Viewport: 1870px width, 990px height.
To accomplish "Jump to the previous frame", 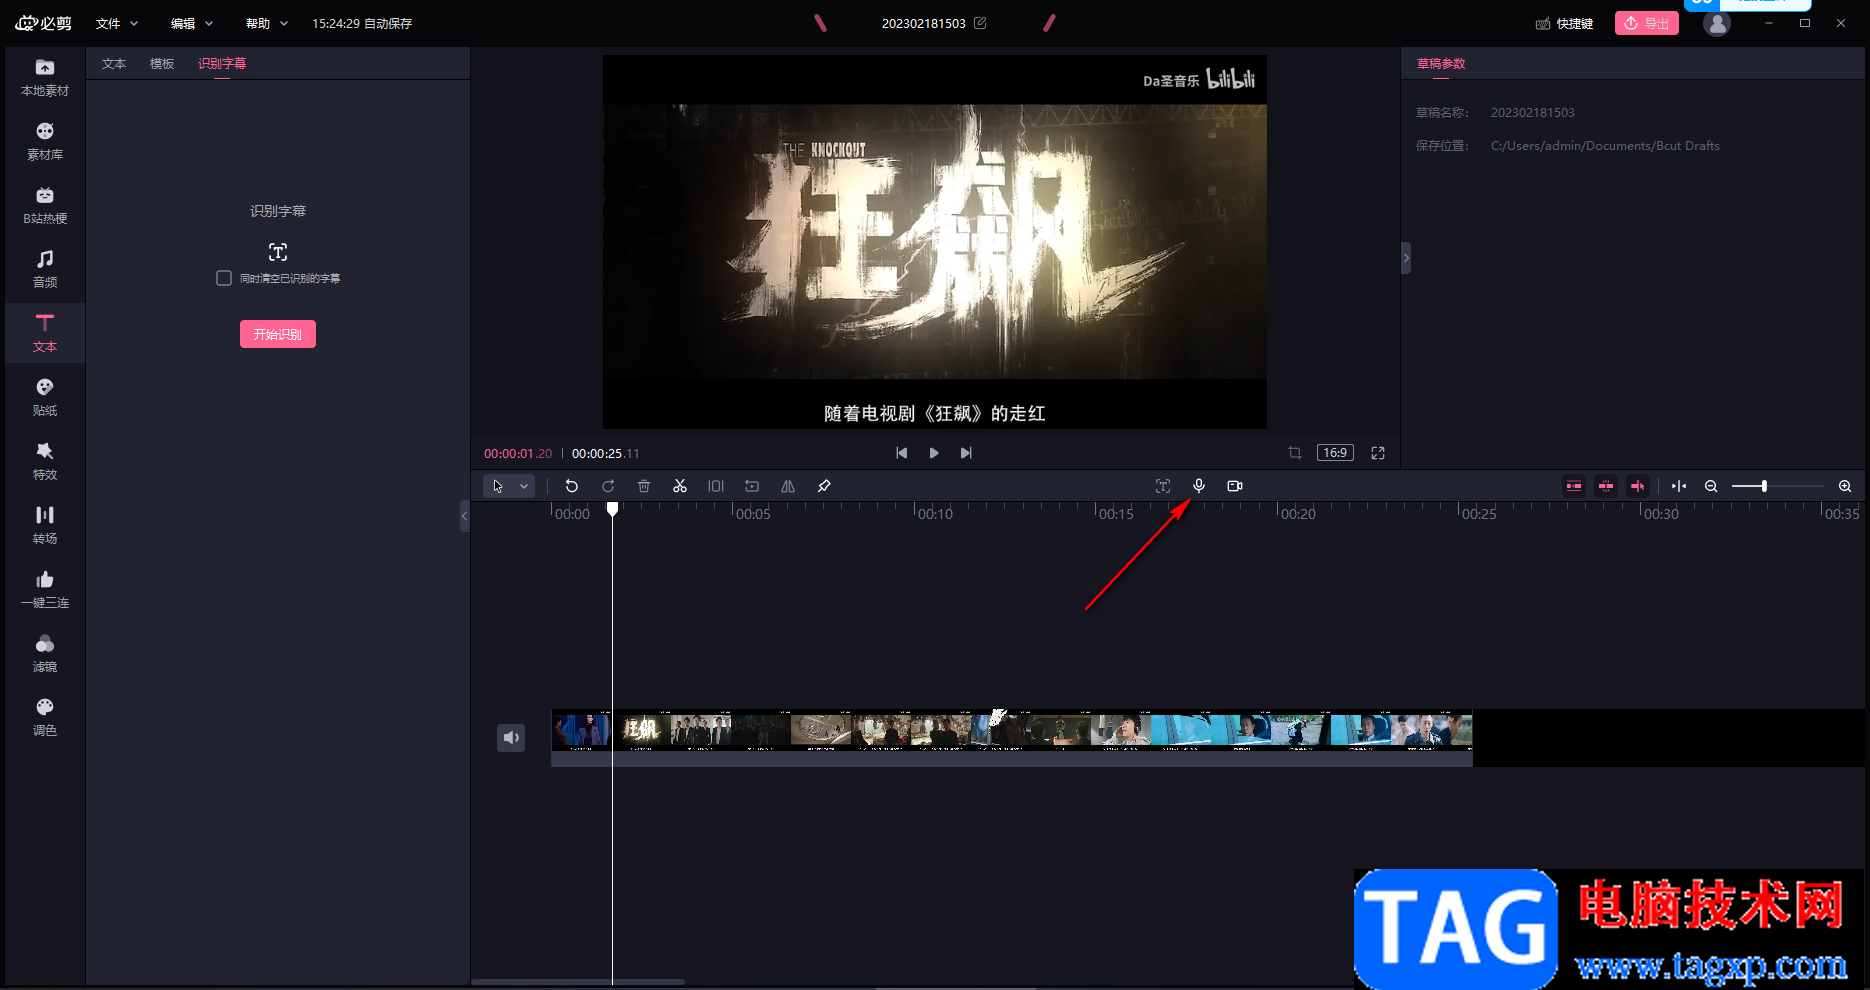I will point(902,453).
